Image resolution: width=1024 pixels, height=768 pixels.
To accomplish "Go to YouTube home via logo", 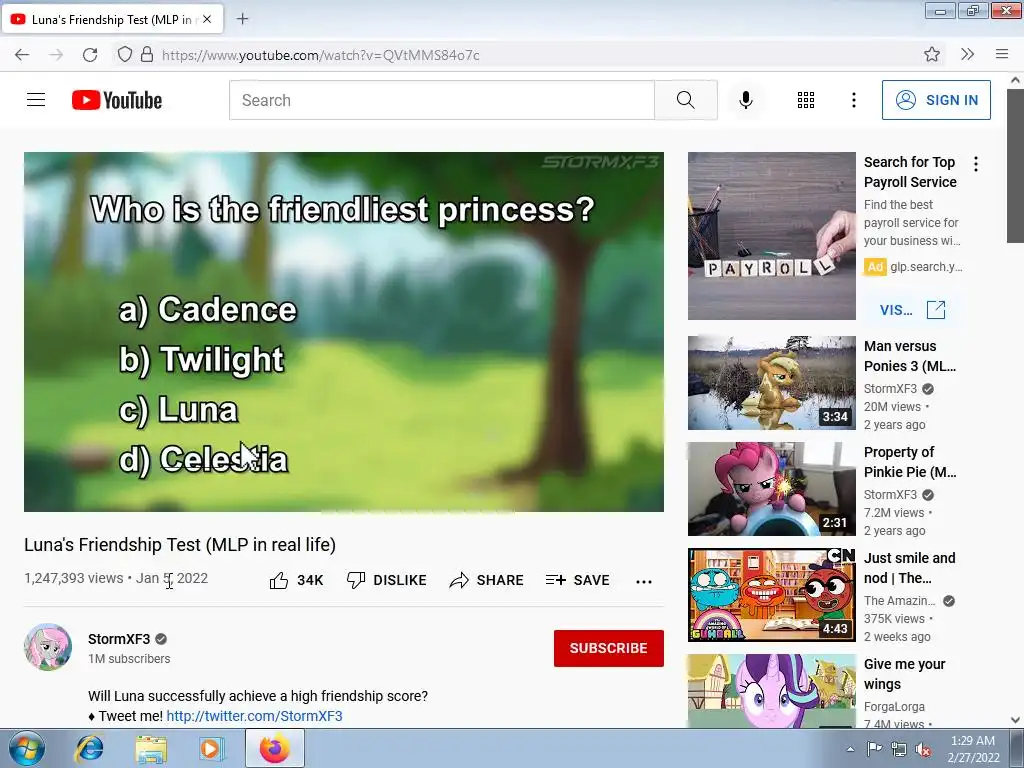I will tap(117, 100).
